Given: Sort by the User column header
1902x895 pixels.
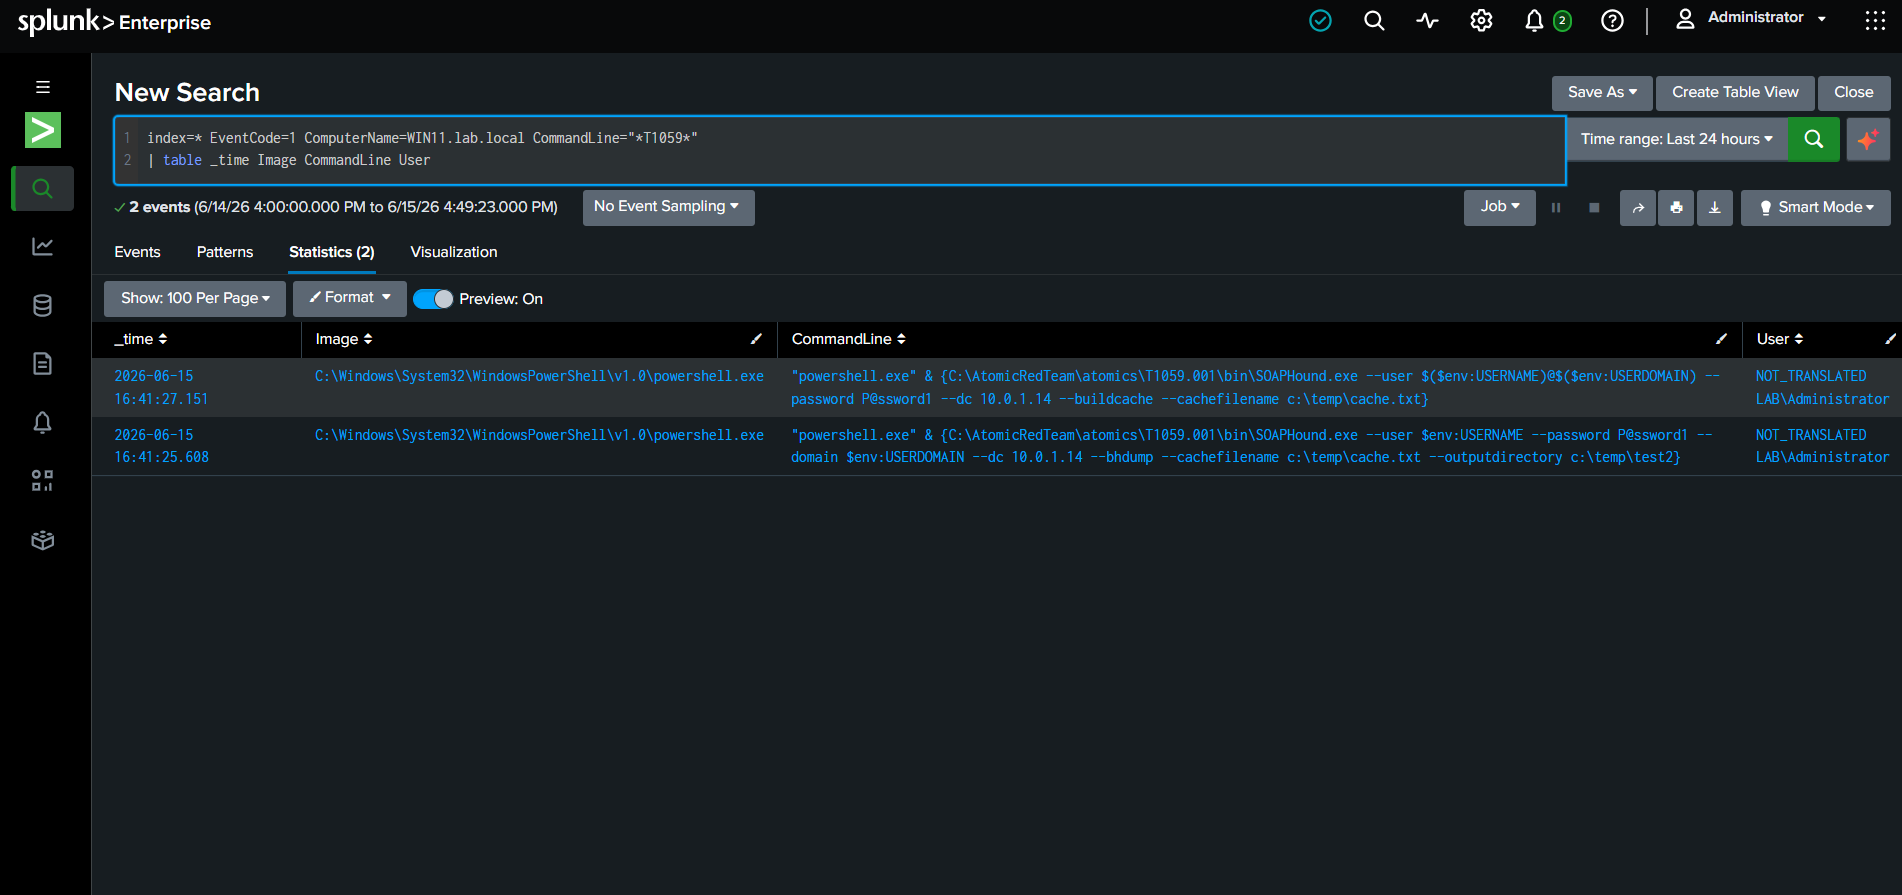Looking at the screenshot, I should 1780,339.
